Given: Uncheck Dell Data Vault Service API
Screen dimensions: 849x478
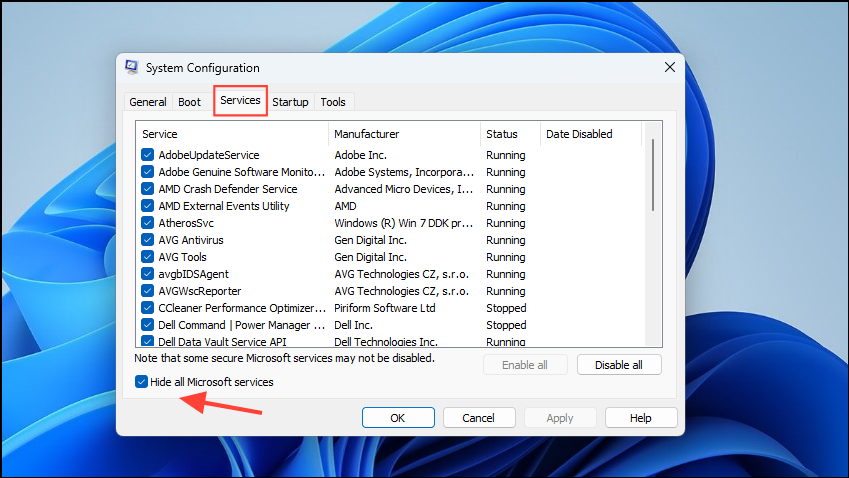Looking at the screenshot, I should 147,341.
